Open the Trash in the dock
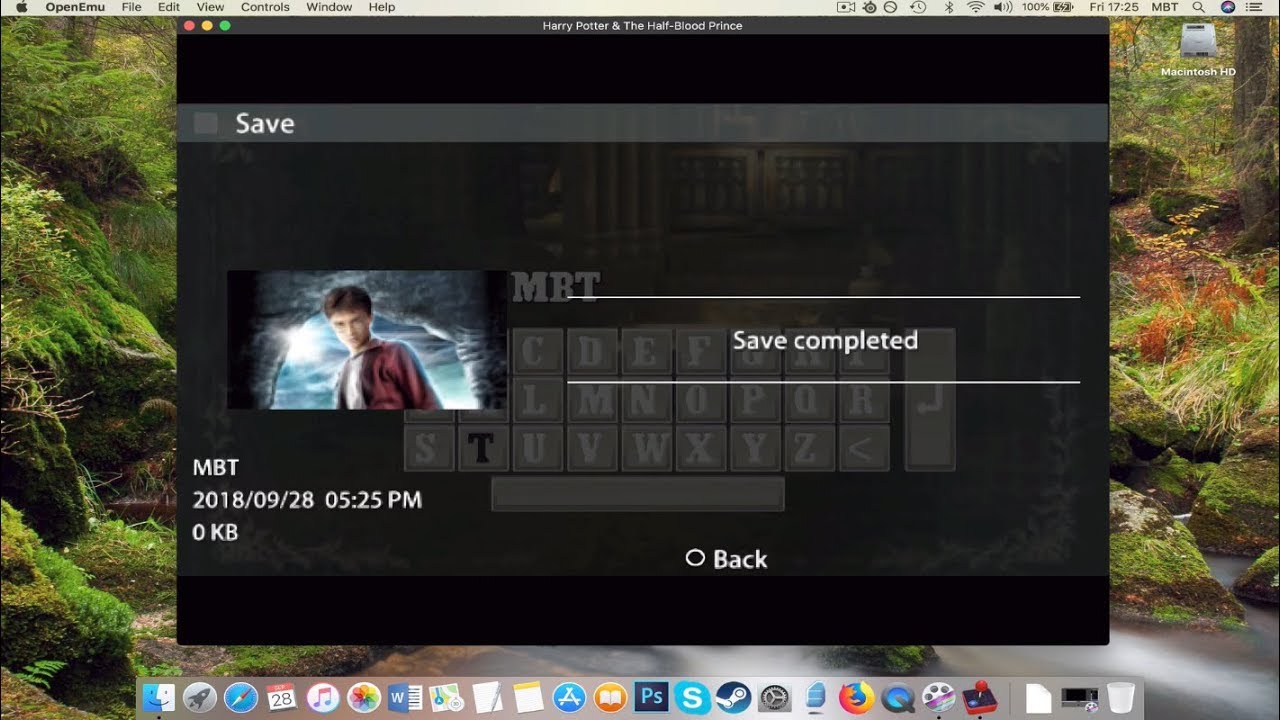 pyautogui.click(x=1121, y=697)
